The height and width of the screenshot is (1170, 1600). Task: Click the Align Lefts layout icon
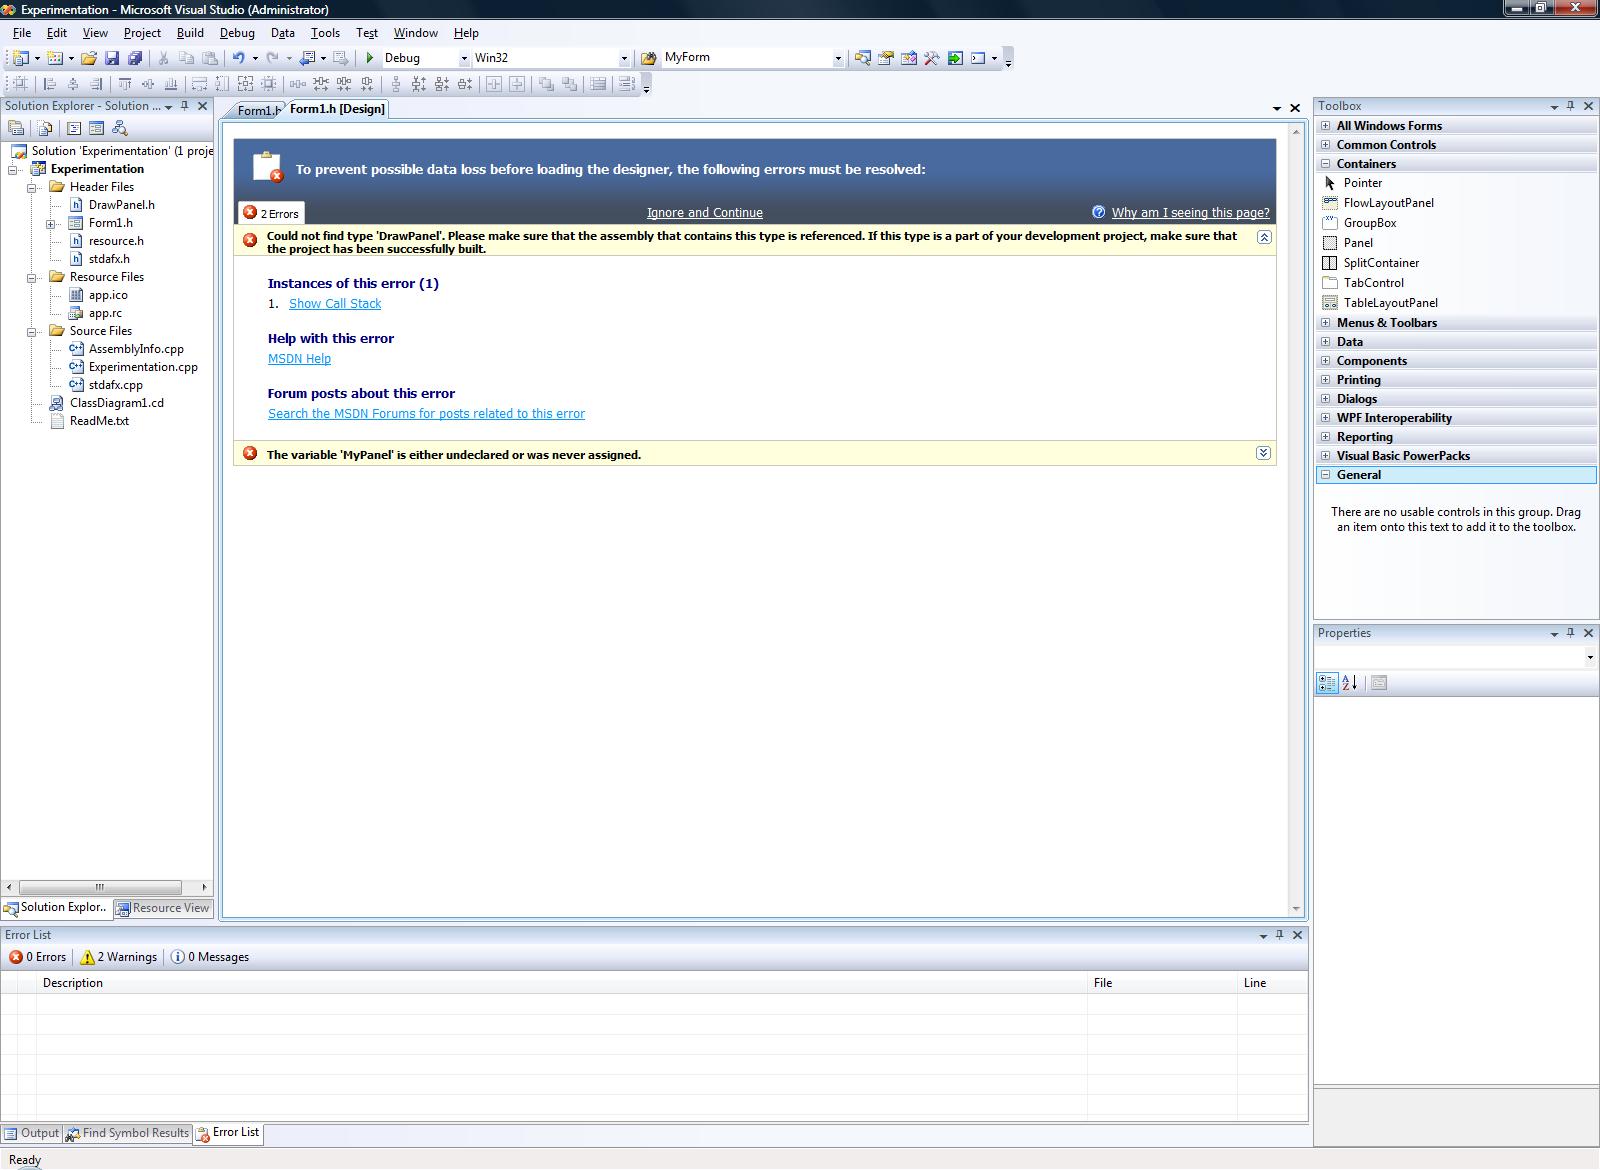tap(50, 84)
